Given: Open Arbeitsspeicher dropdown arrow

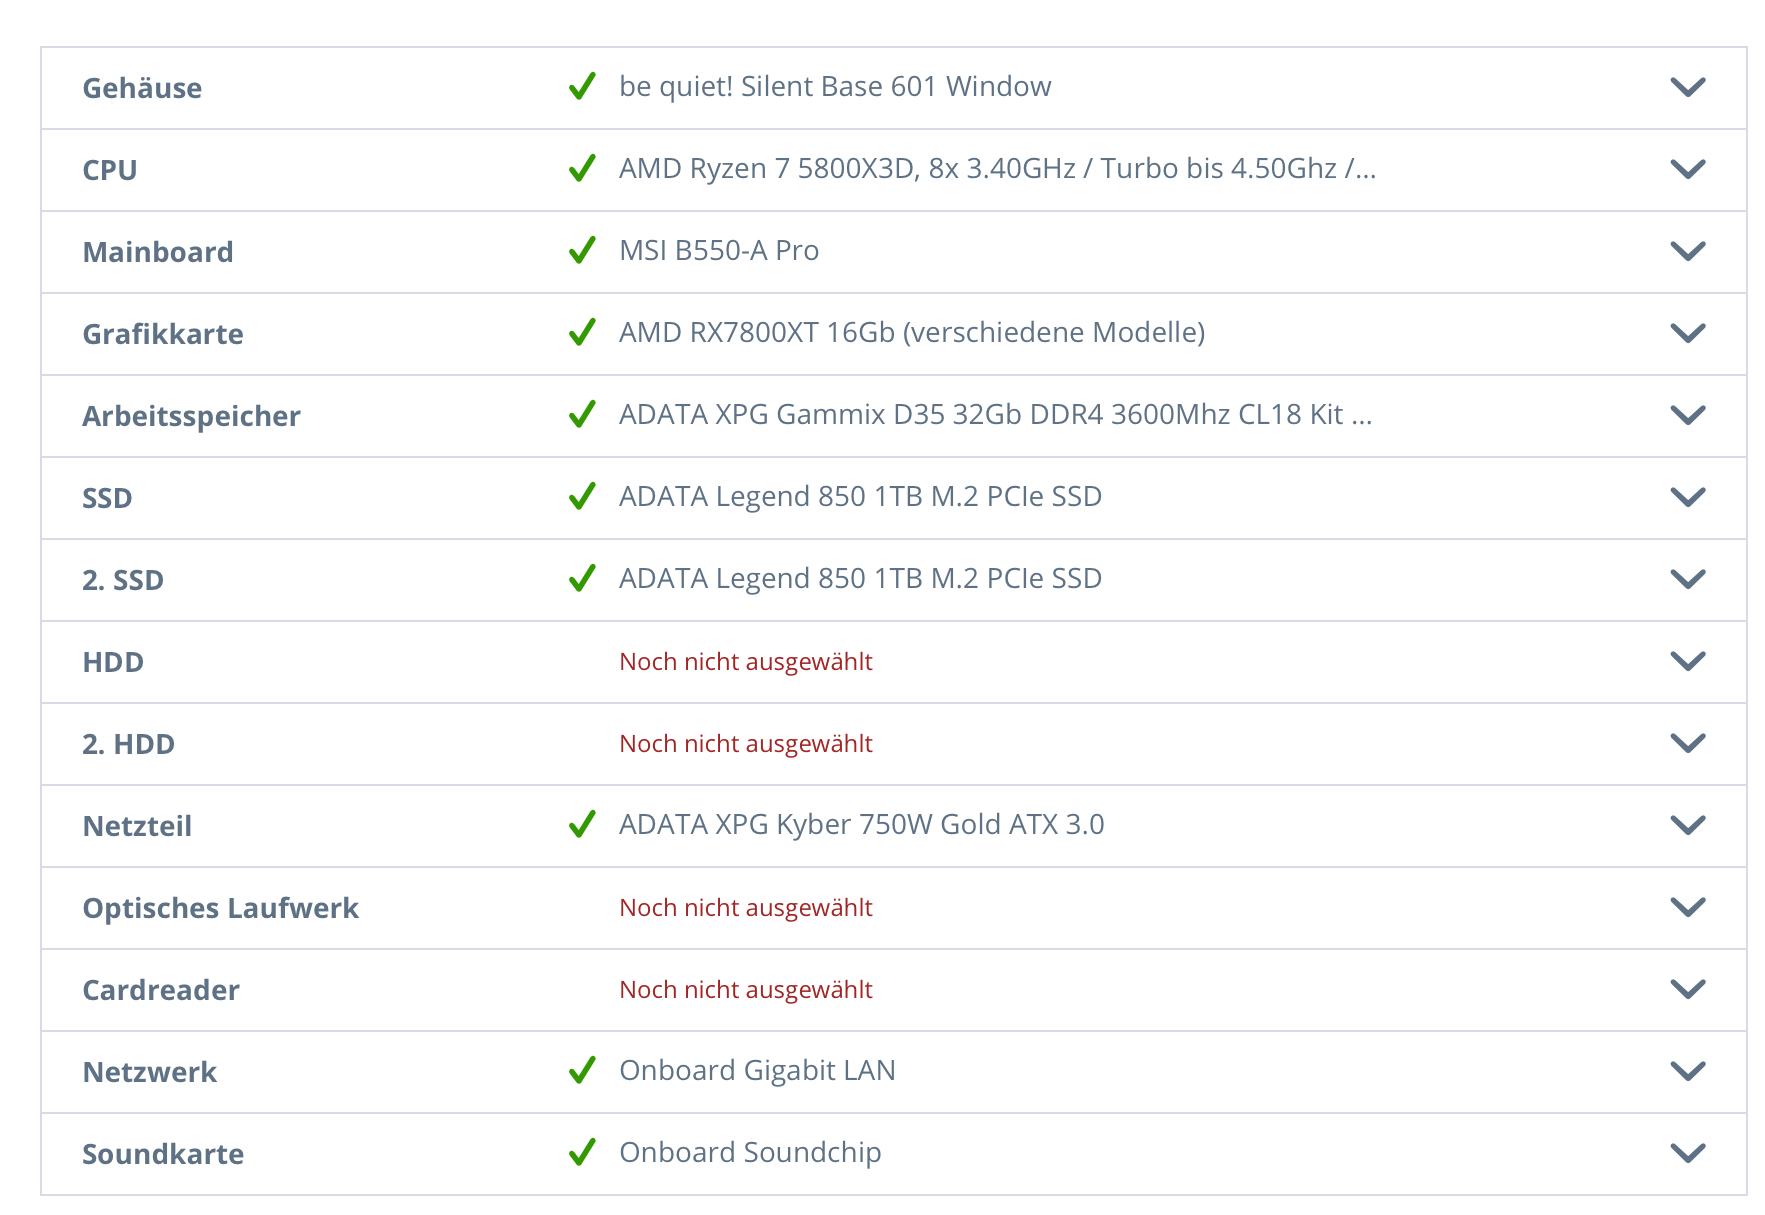Looking at the screenshot, I should click(x=1687, y=415).
